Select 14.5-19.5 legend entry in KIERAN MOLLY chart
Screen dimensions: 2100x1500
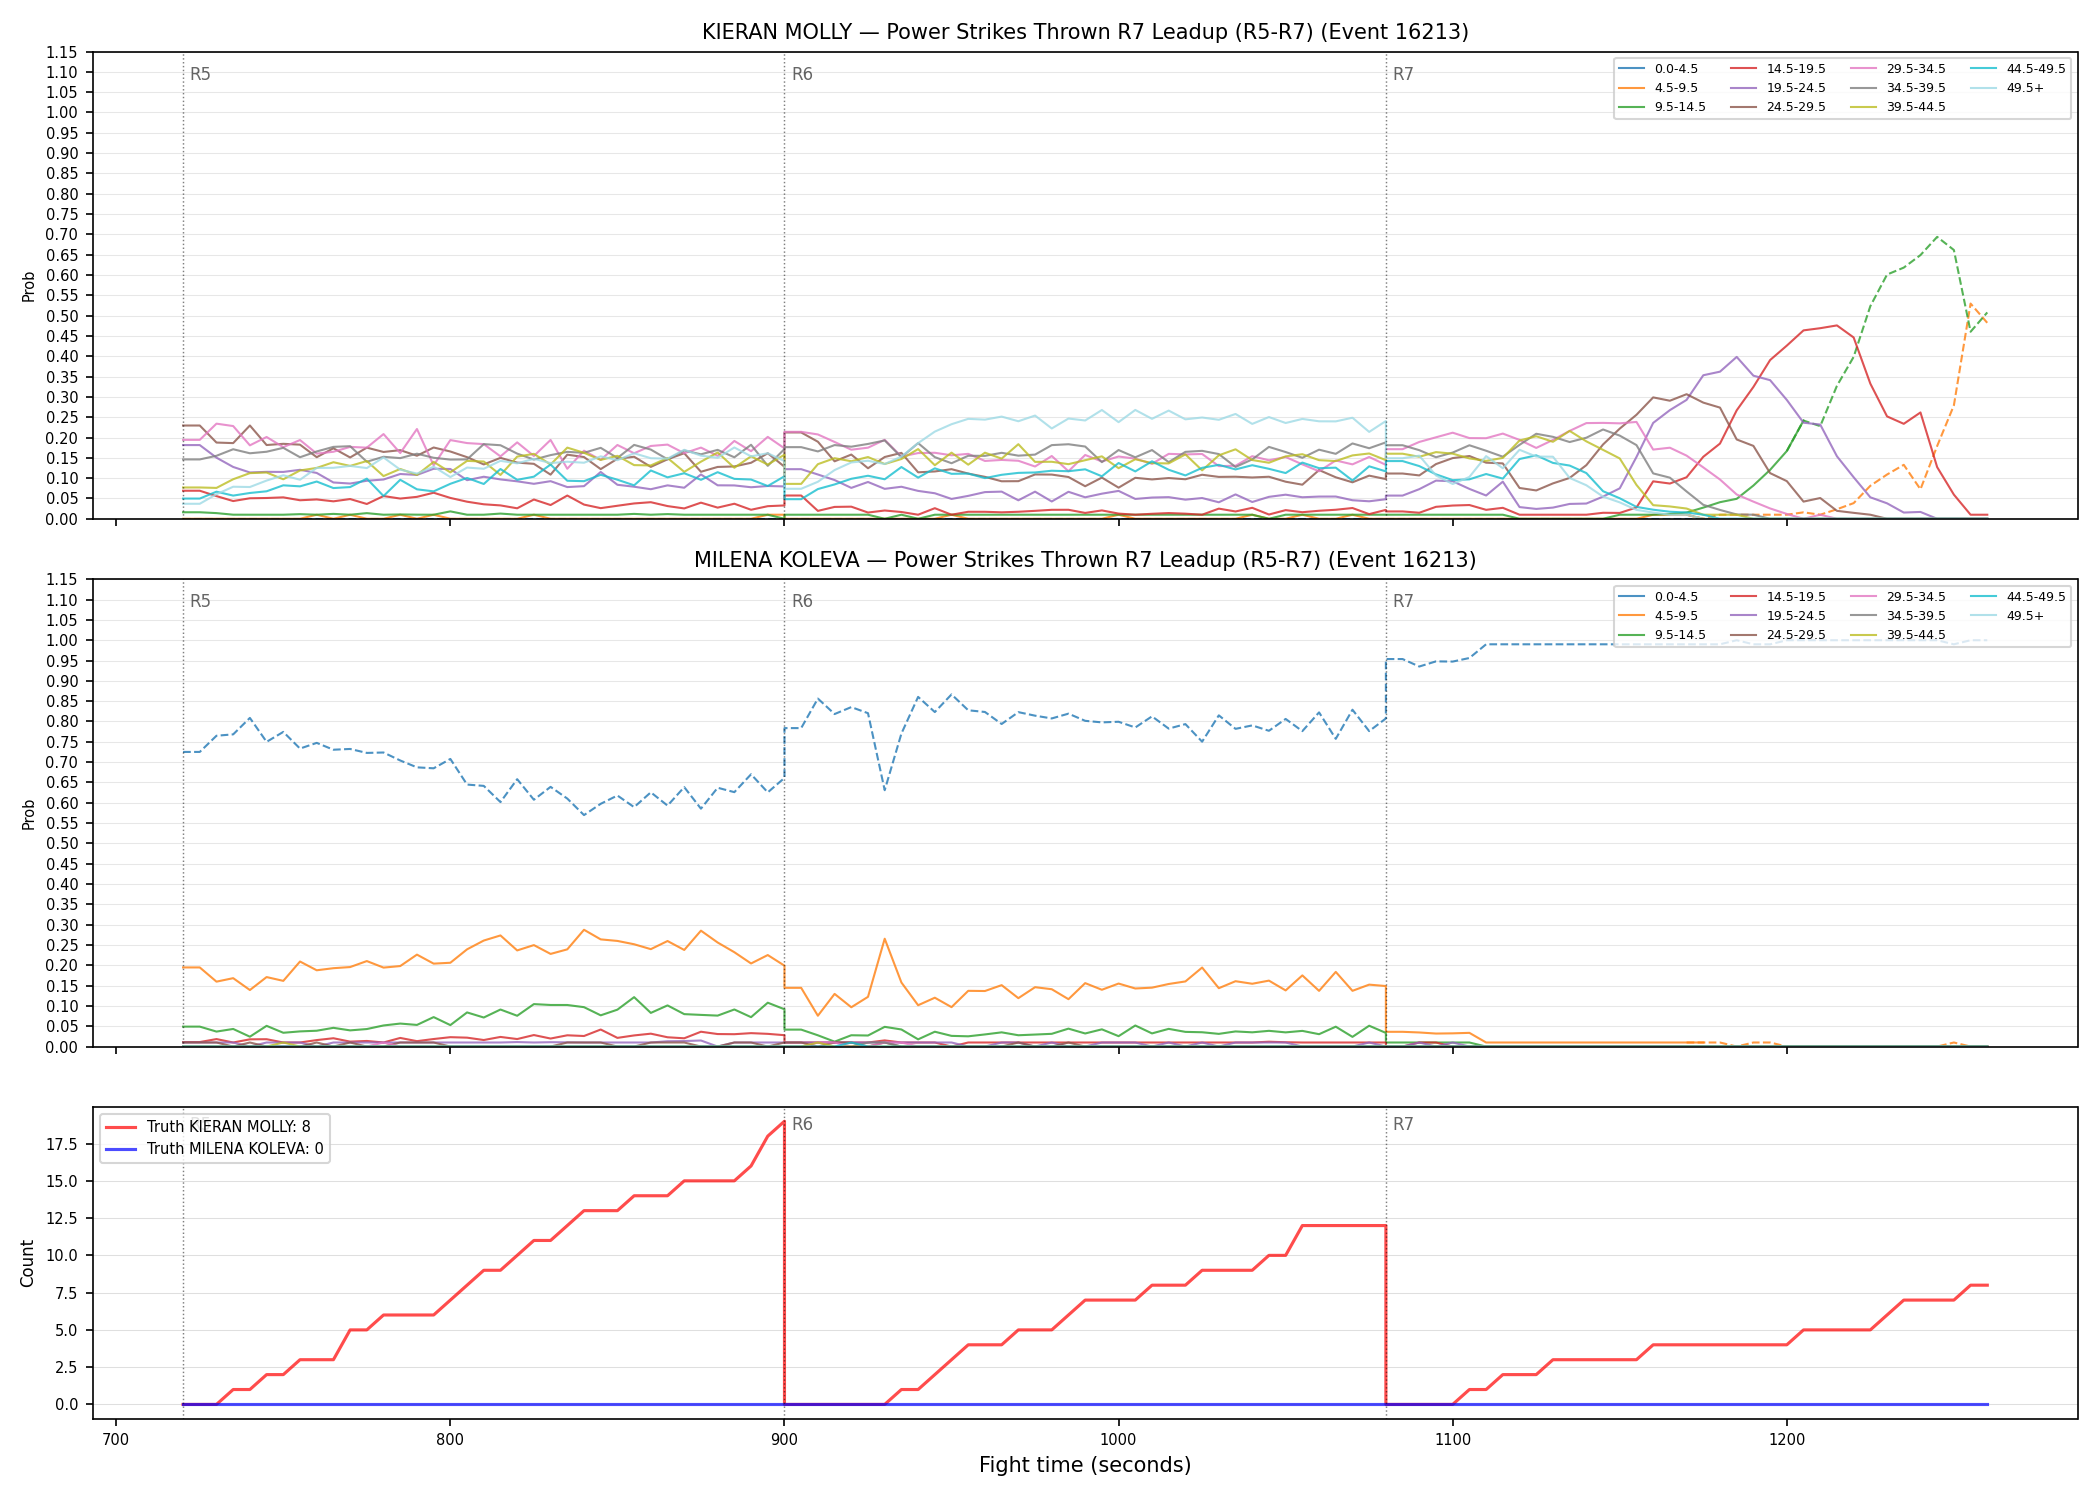pyautogui.click(x=1778, y=69)
